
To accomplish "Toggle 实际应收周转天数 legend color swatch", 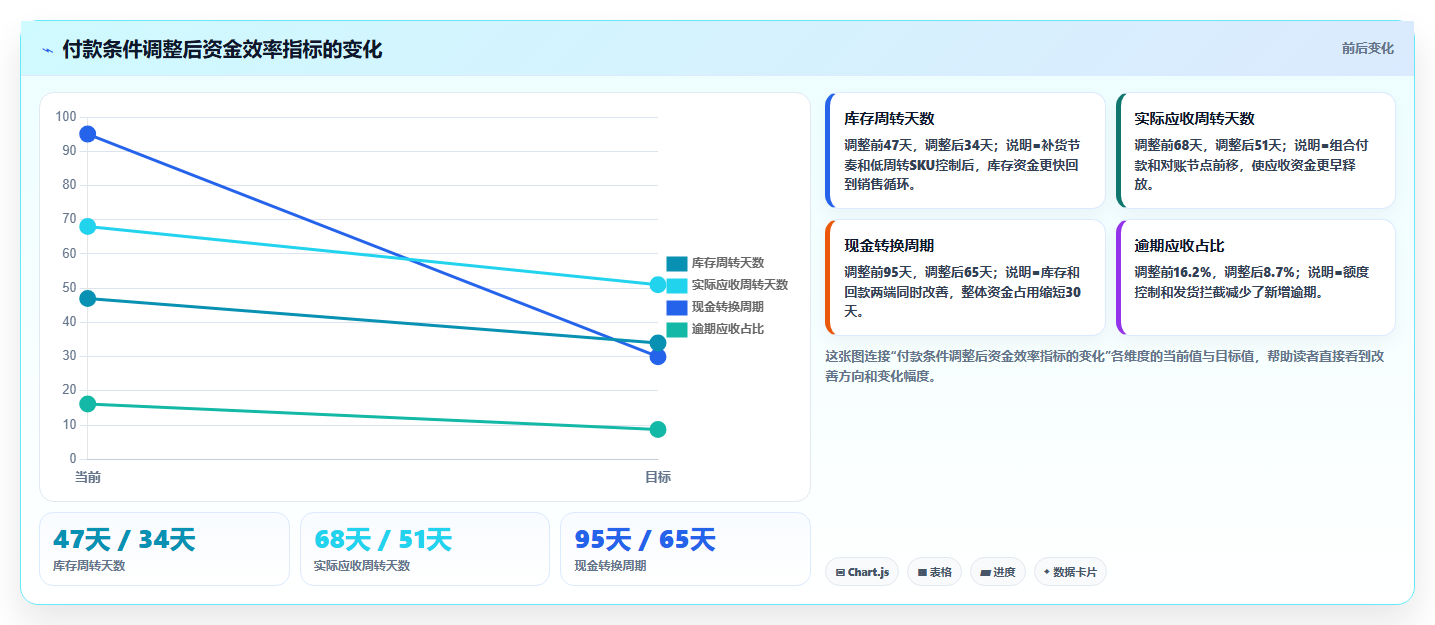I will coord(677,285).
